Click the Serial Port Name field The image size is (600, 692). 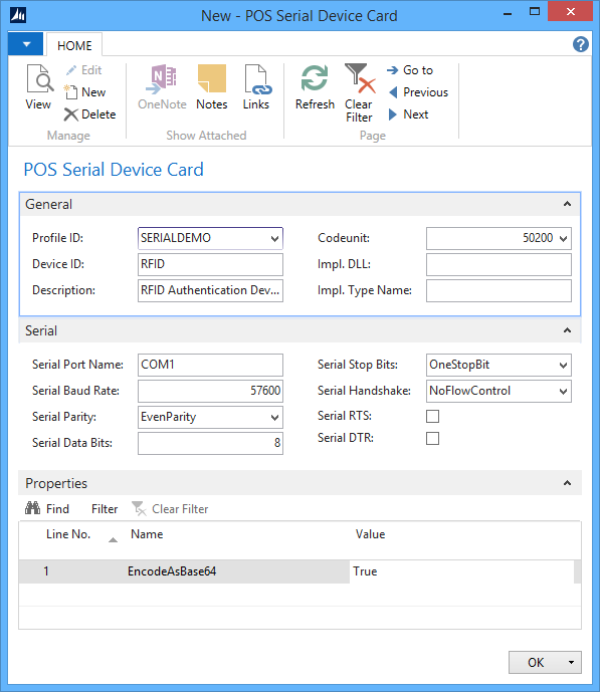(210, 365)
